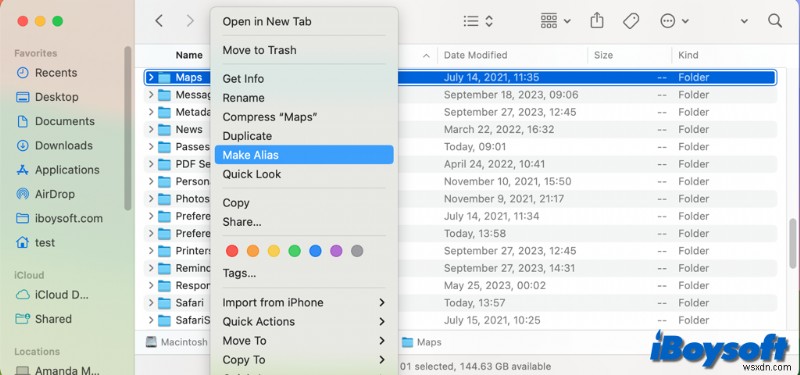Expand the Photos folder disclosure arrow
The image size is (800, 375).
[x=151, y=199]
